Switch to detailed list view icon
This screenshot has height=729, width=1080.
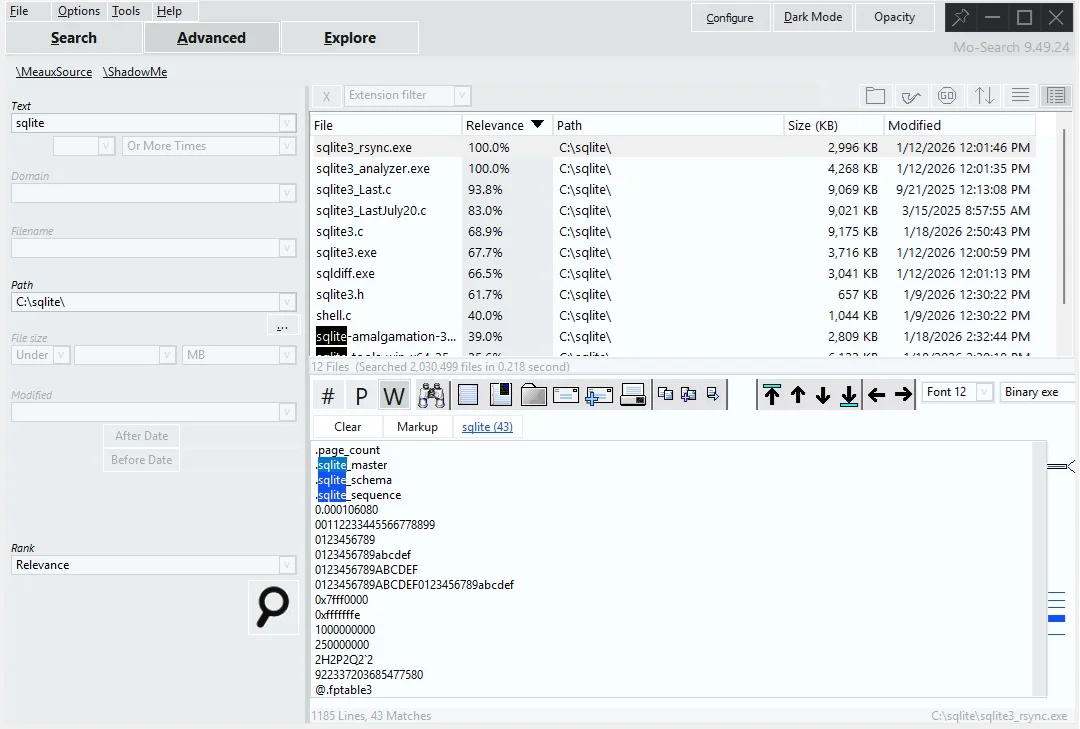[1054, 96]
